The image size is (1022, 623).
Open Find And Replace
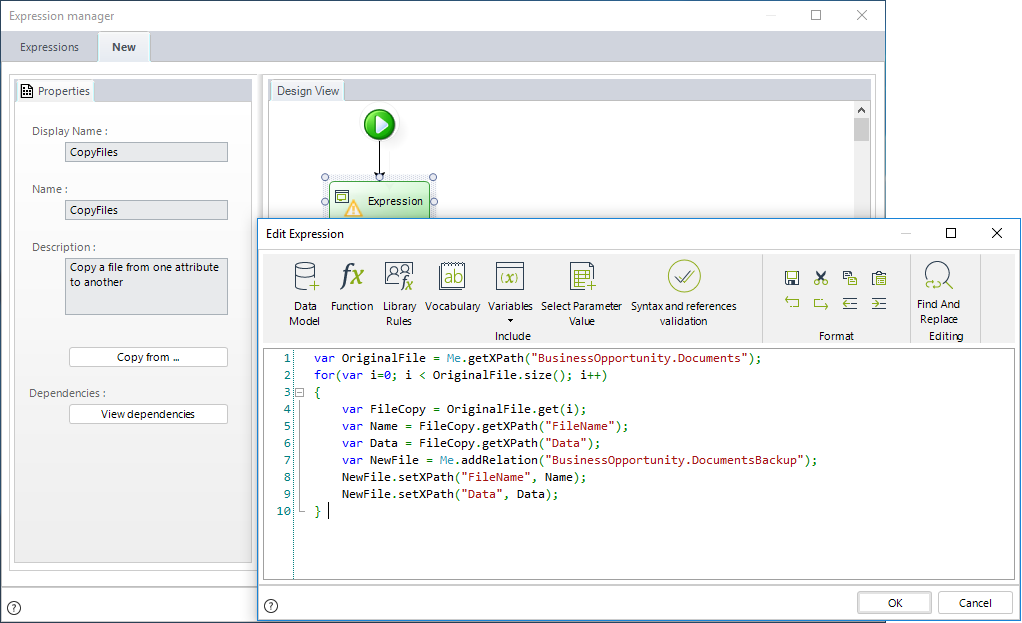939,293
